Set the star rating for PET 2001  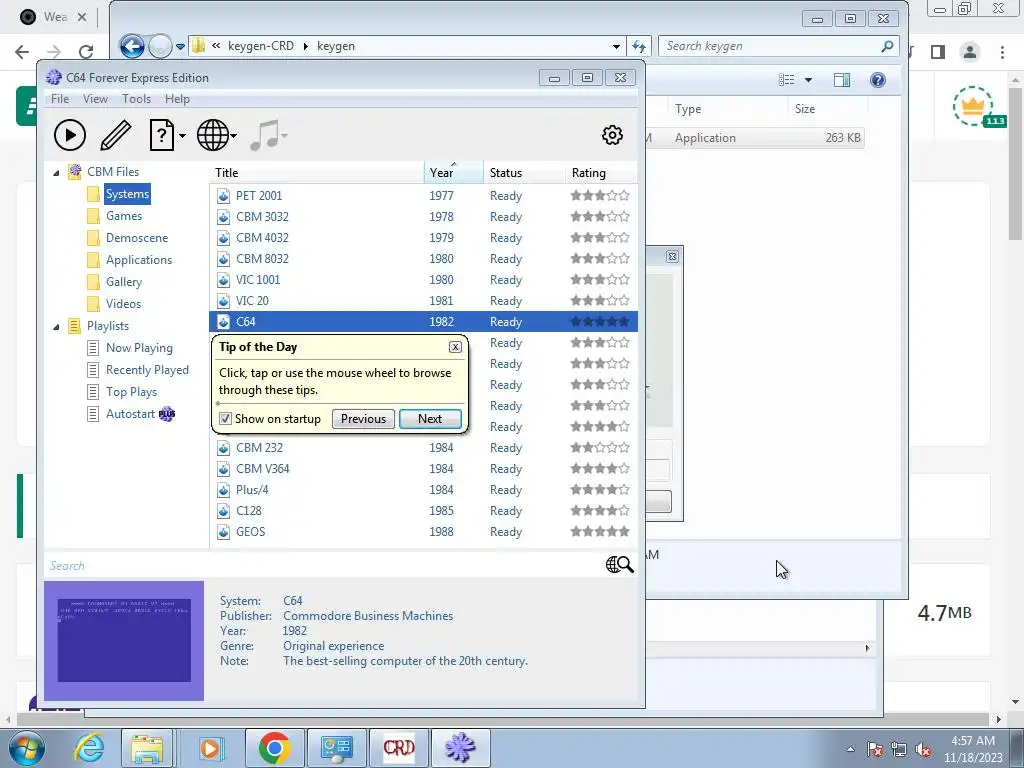coord(600,195)
